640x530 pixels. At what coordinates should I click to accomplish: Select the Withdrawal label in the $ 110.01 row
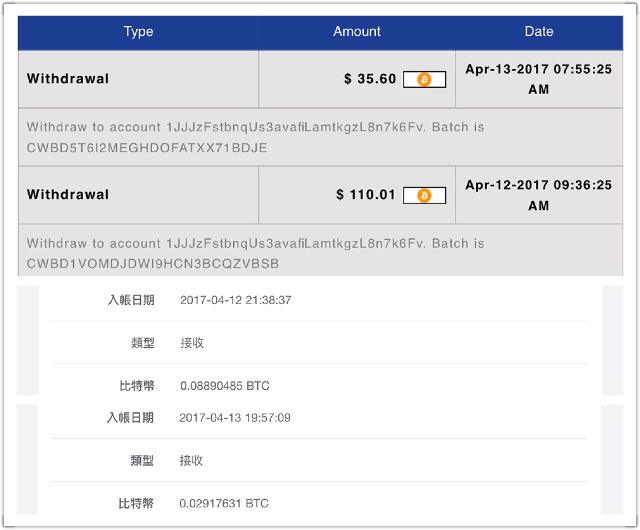(x=68, y=194)
